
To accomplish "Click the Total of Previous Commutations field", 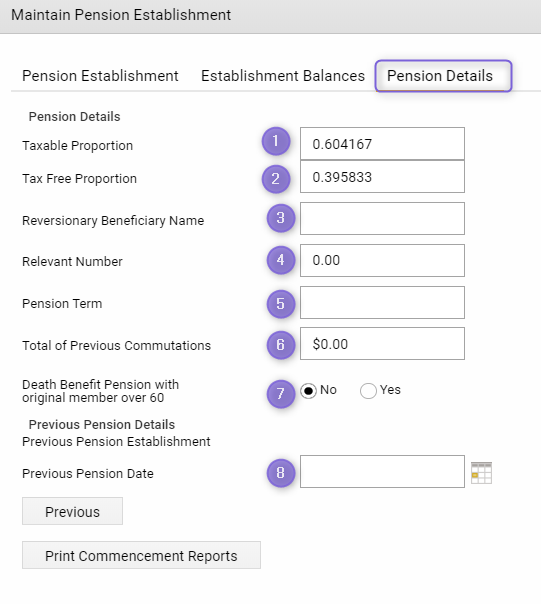I will 382,344.
